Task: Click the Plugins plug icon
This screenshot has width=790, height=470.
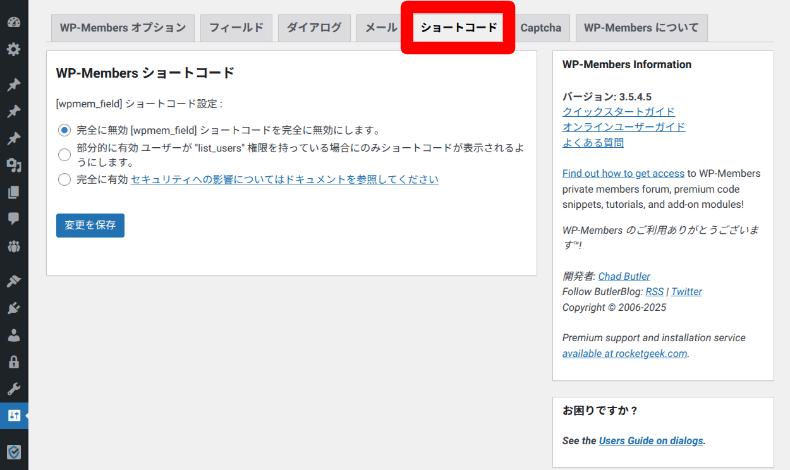Action: click(x=14, y=309)
